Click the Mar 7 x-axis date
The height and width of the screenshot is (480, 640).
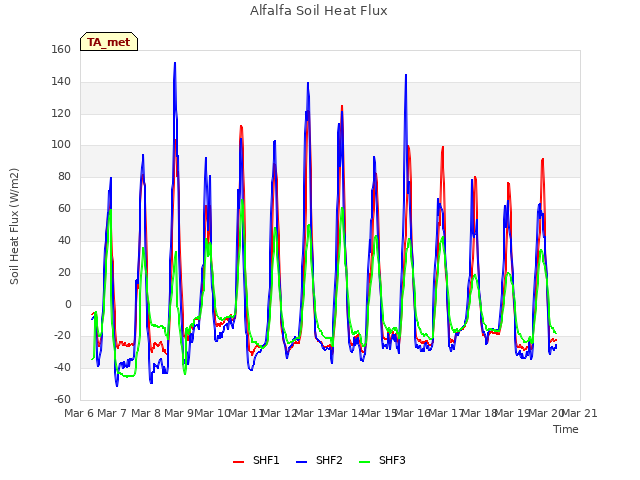(112, 413)
